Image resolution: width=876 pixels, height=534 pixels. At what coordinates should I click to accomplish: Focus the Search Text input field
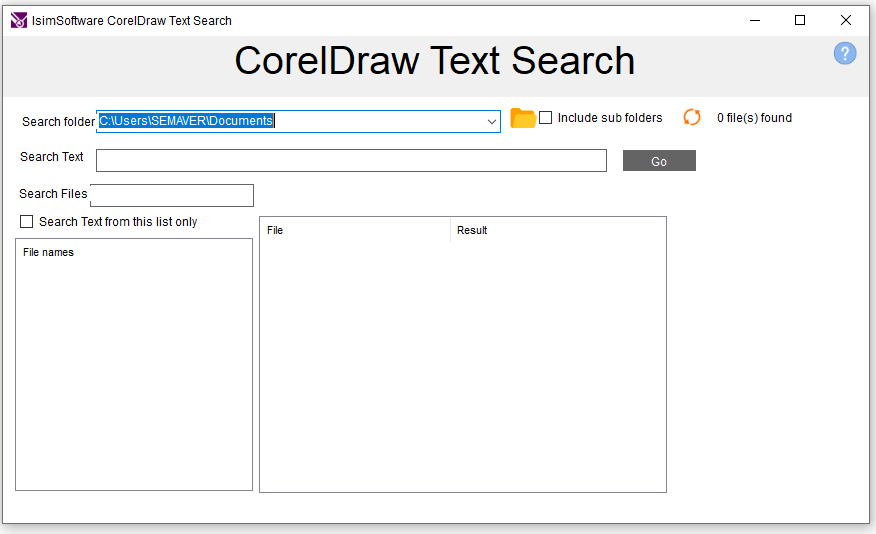tap(351, 160)
